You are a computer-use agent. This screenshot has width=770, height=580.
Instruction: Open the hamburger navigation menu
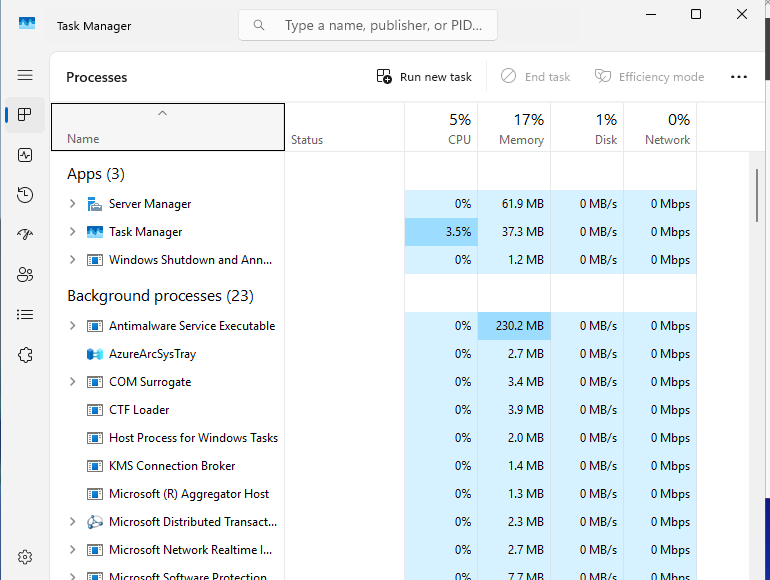25,75
